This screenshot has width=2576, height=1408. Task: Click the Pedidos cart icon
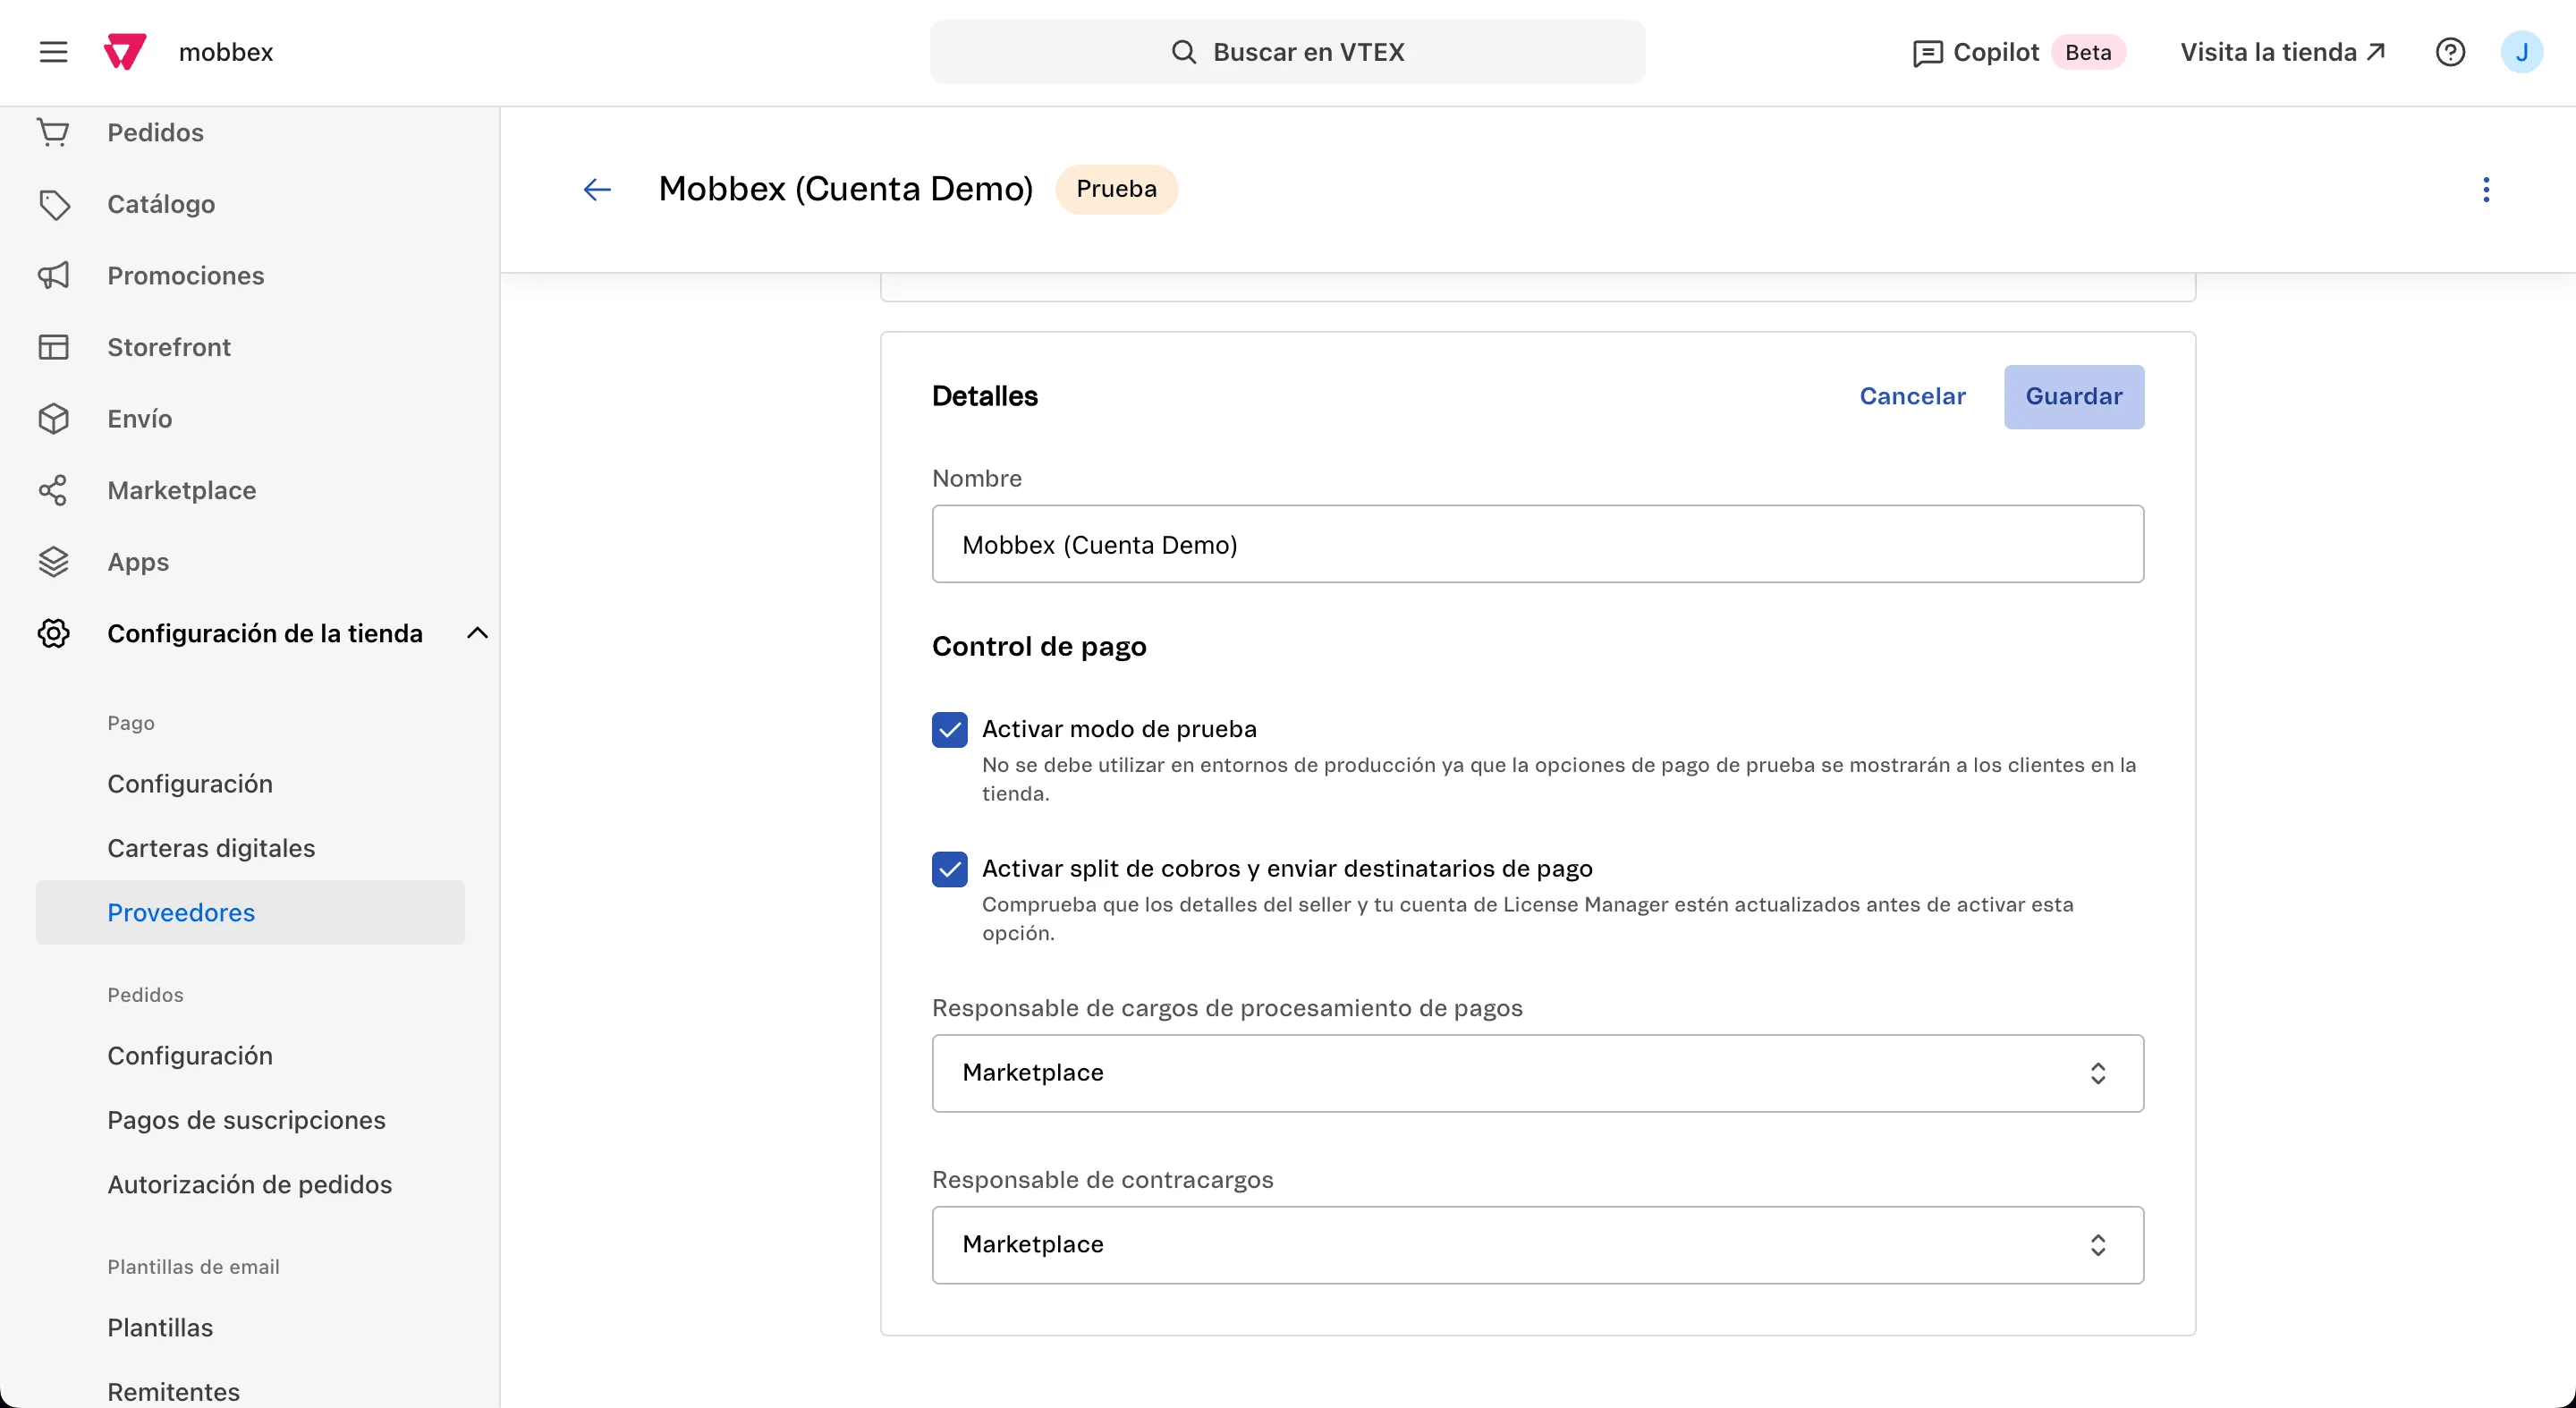tap(53, 132)
